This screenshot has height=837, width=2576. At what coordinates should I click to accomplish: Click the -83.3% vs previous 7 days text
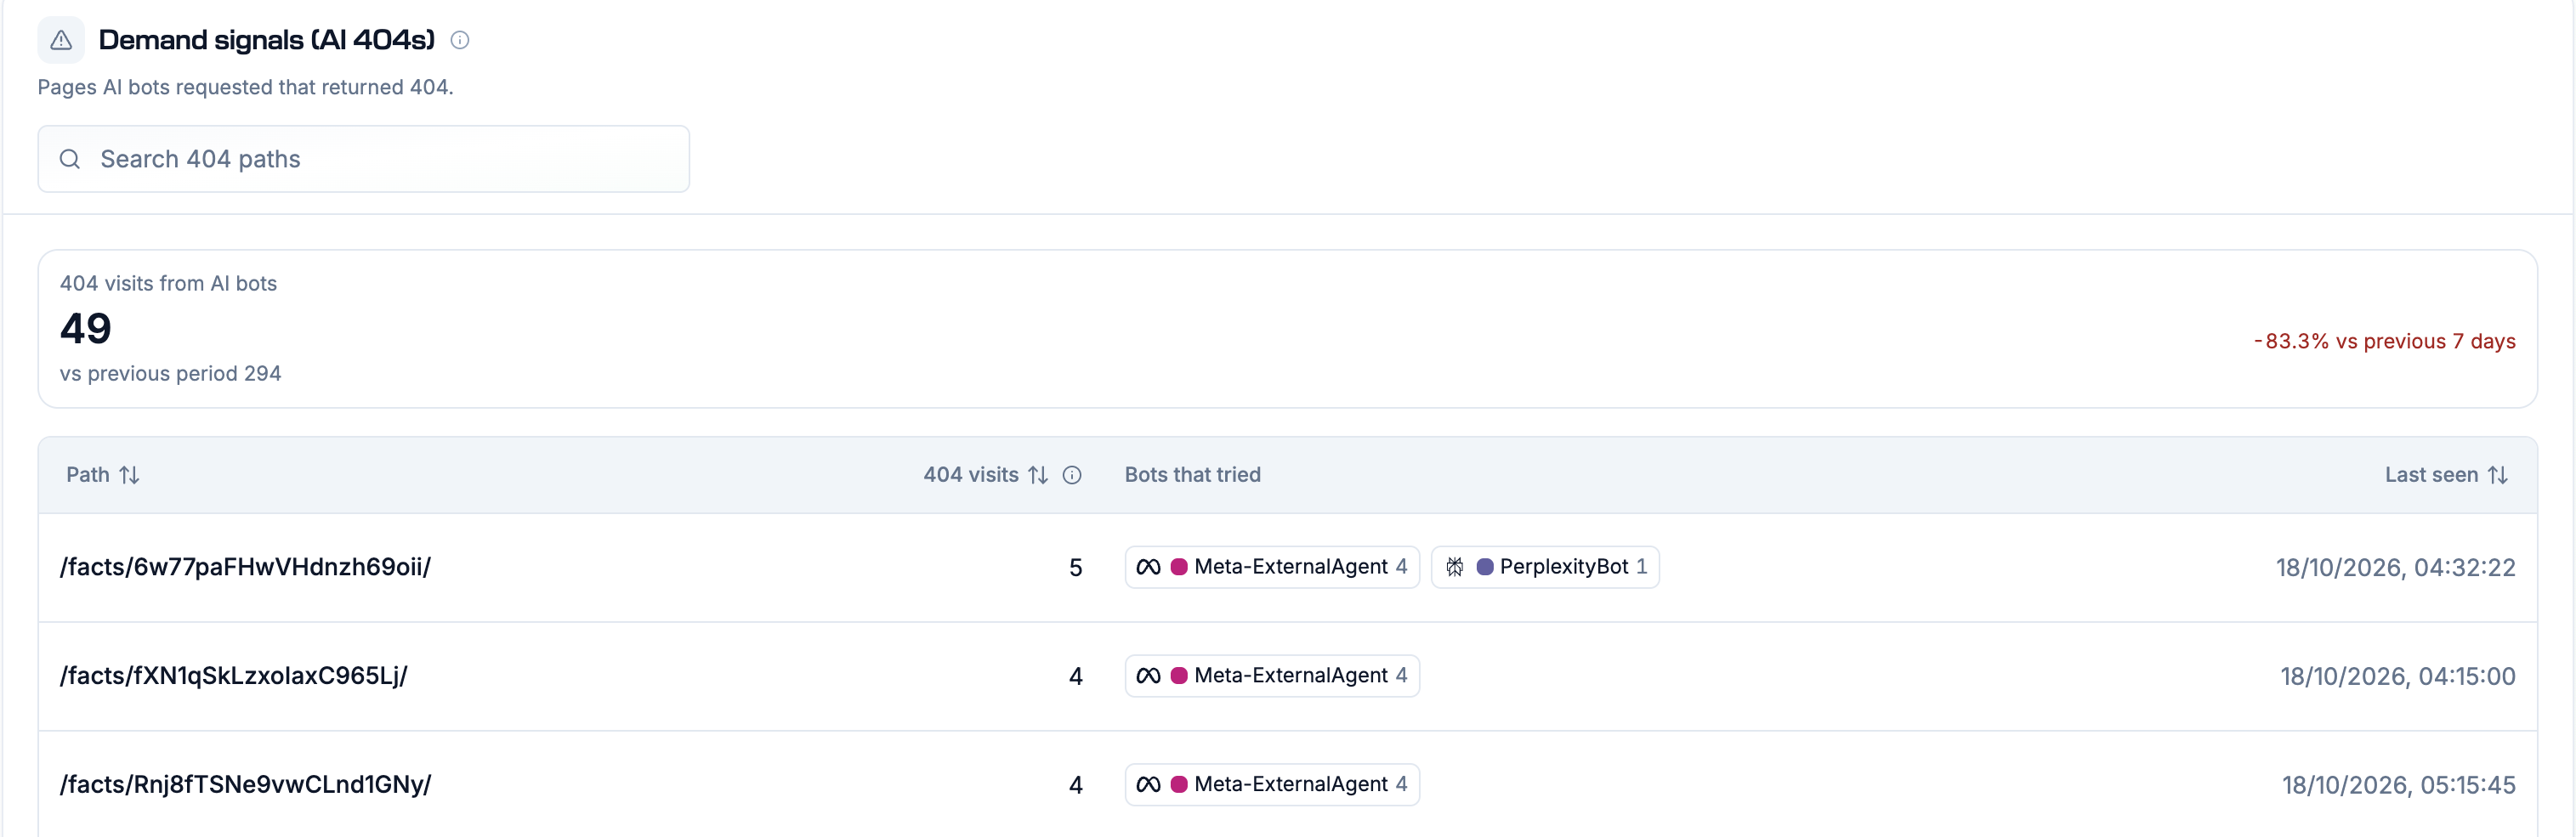(x=2384, y=341)
